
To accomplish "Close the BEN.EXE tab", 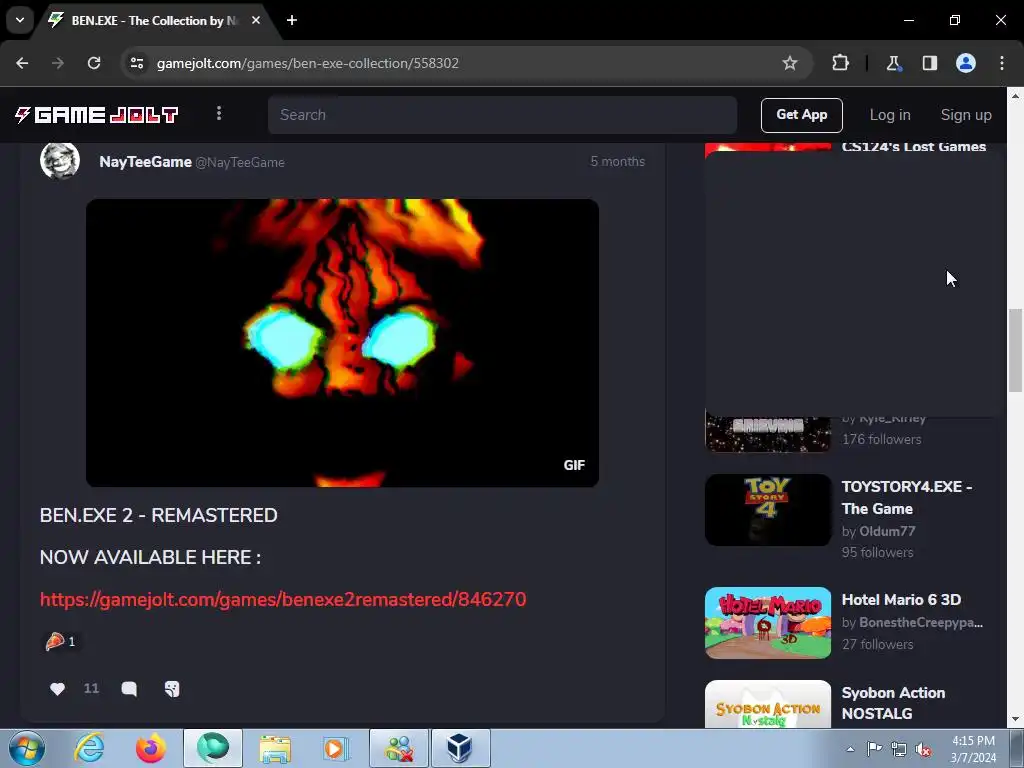I will point(256,20).
